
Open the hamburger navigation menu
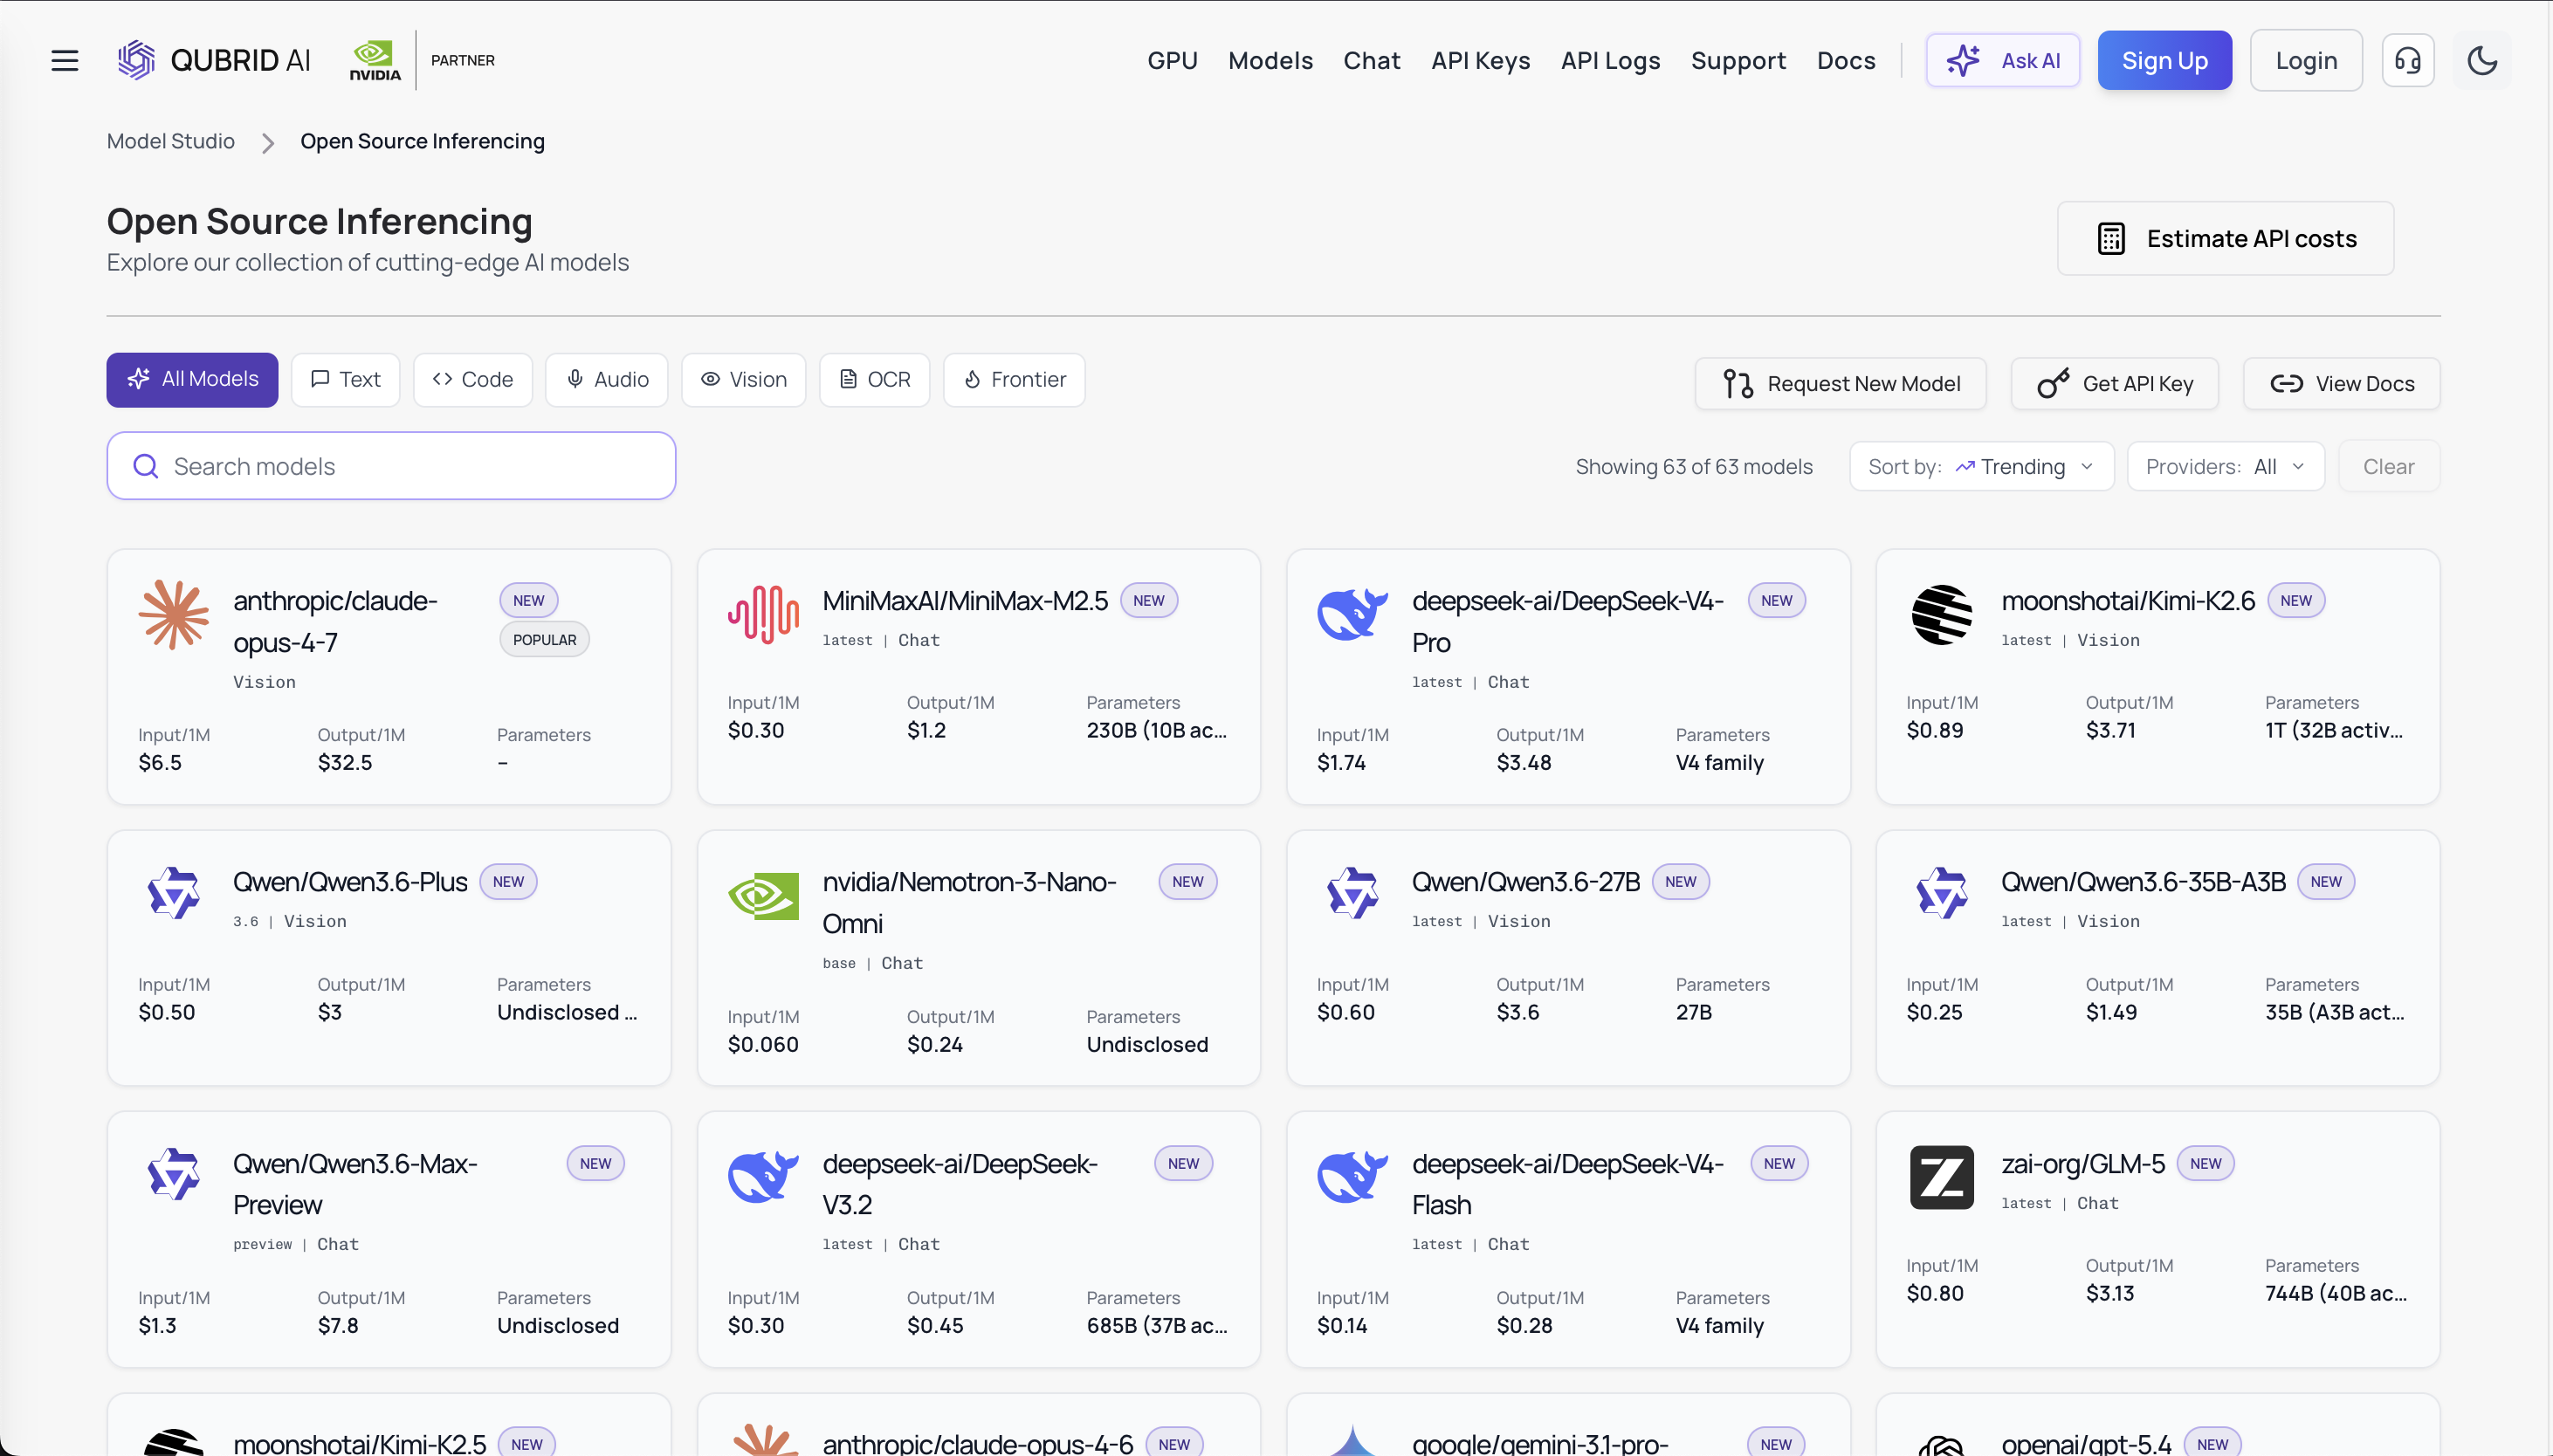(65, 60)
